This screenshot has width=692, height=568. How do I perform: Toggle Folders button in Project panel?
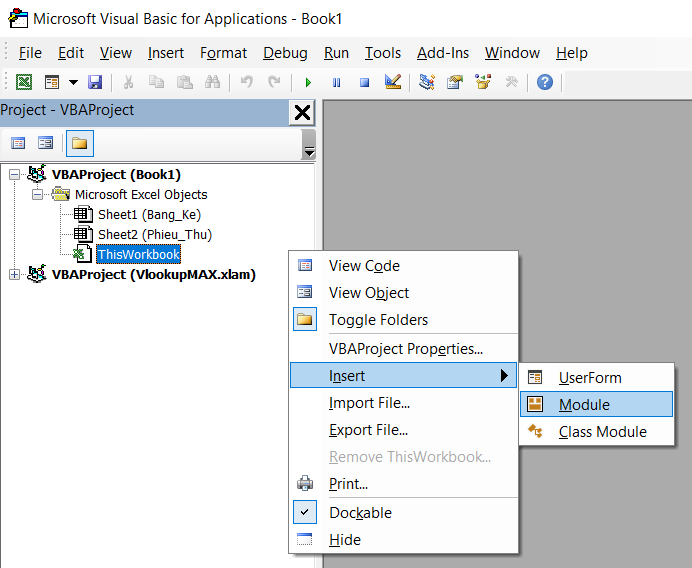[80, 143]
